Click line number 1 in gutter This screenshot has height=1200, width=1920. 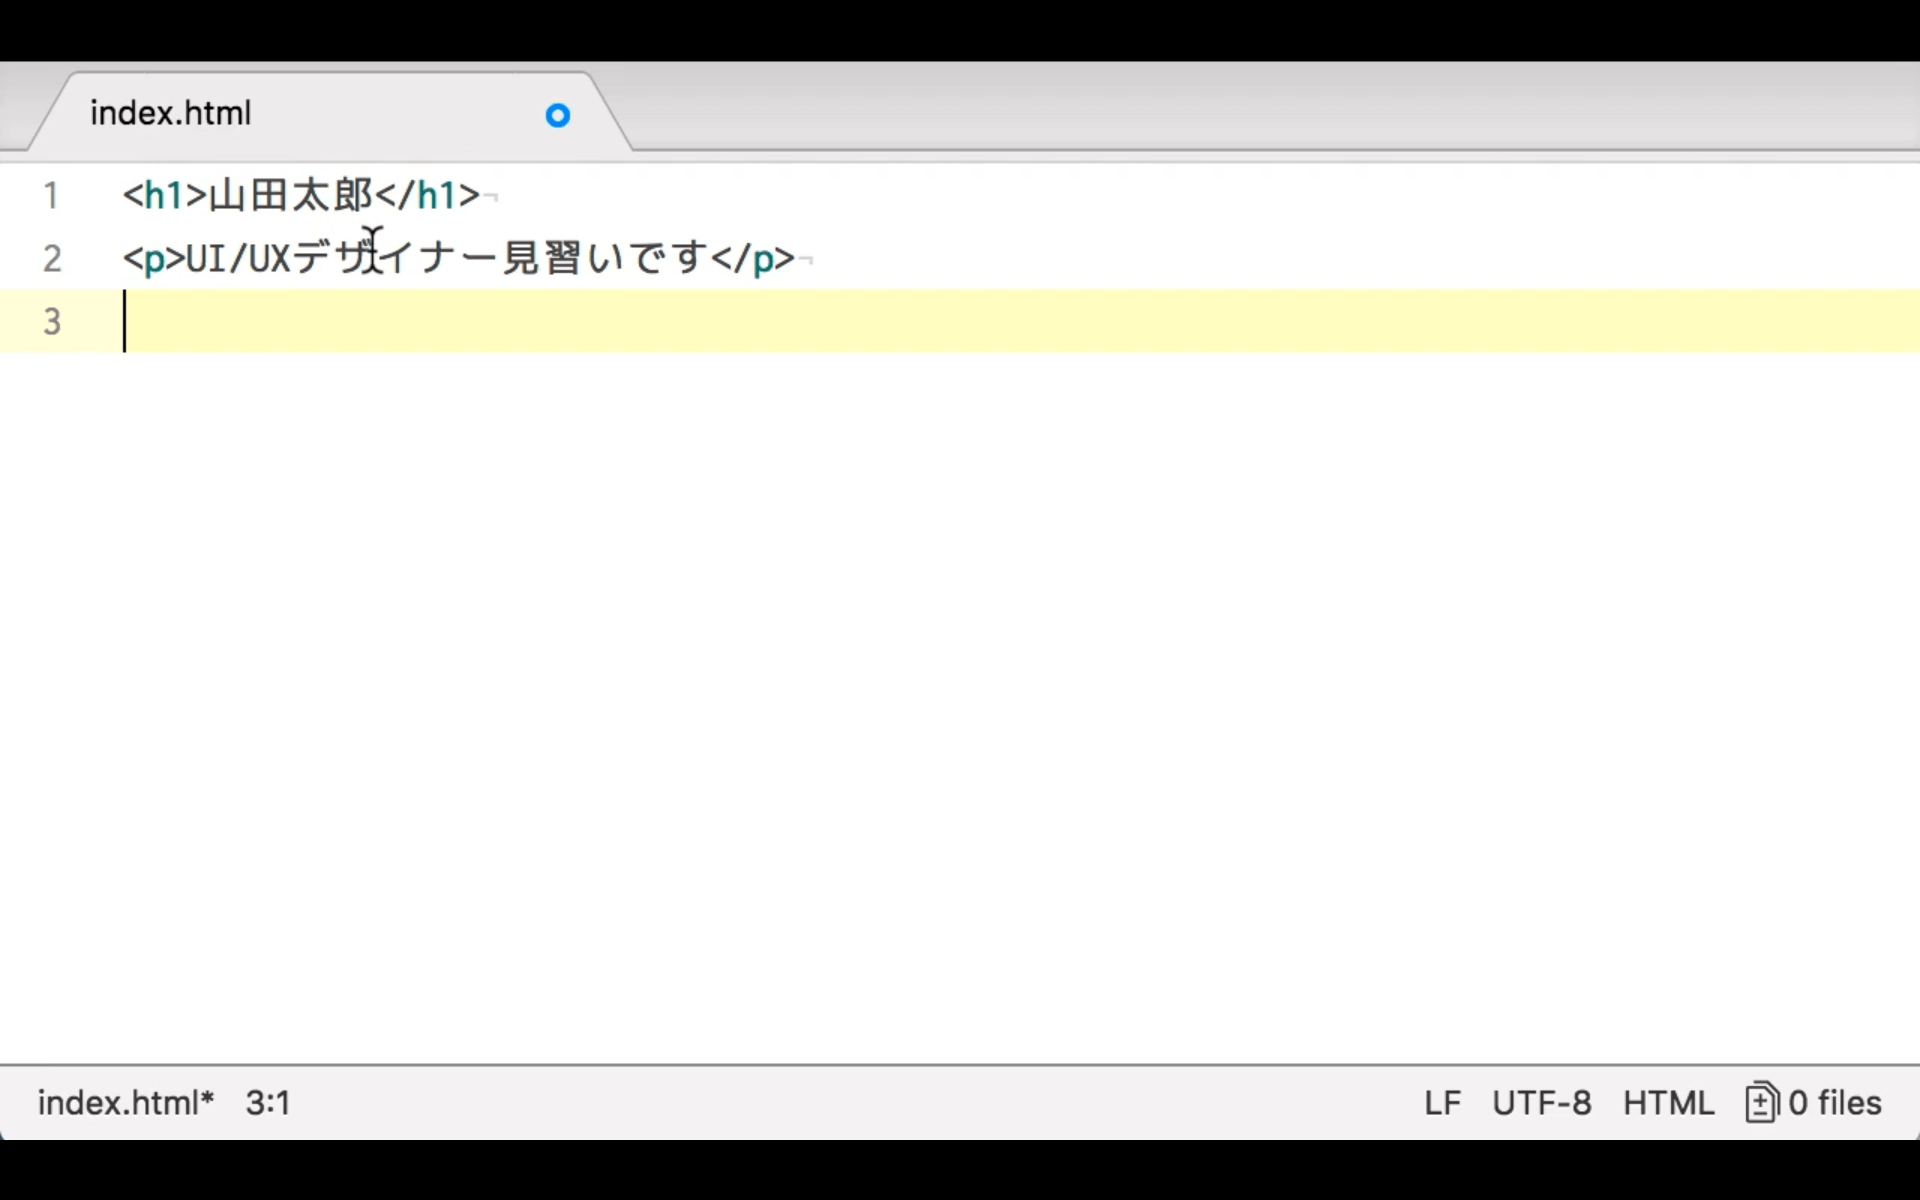coord(51,195)
